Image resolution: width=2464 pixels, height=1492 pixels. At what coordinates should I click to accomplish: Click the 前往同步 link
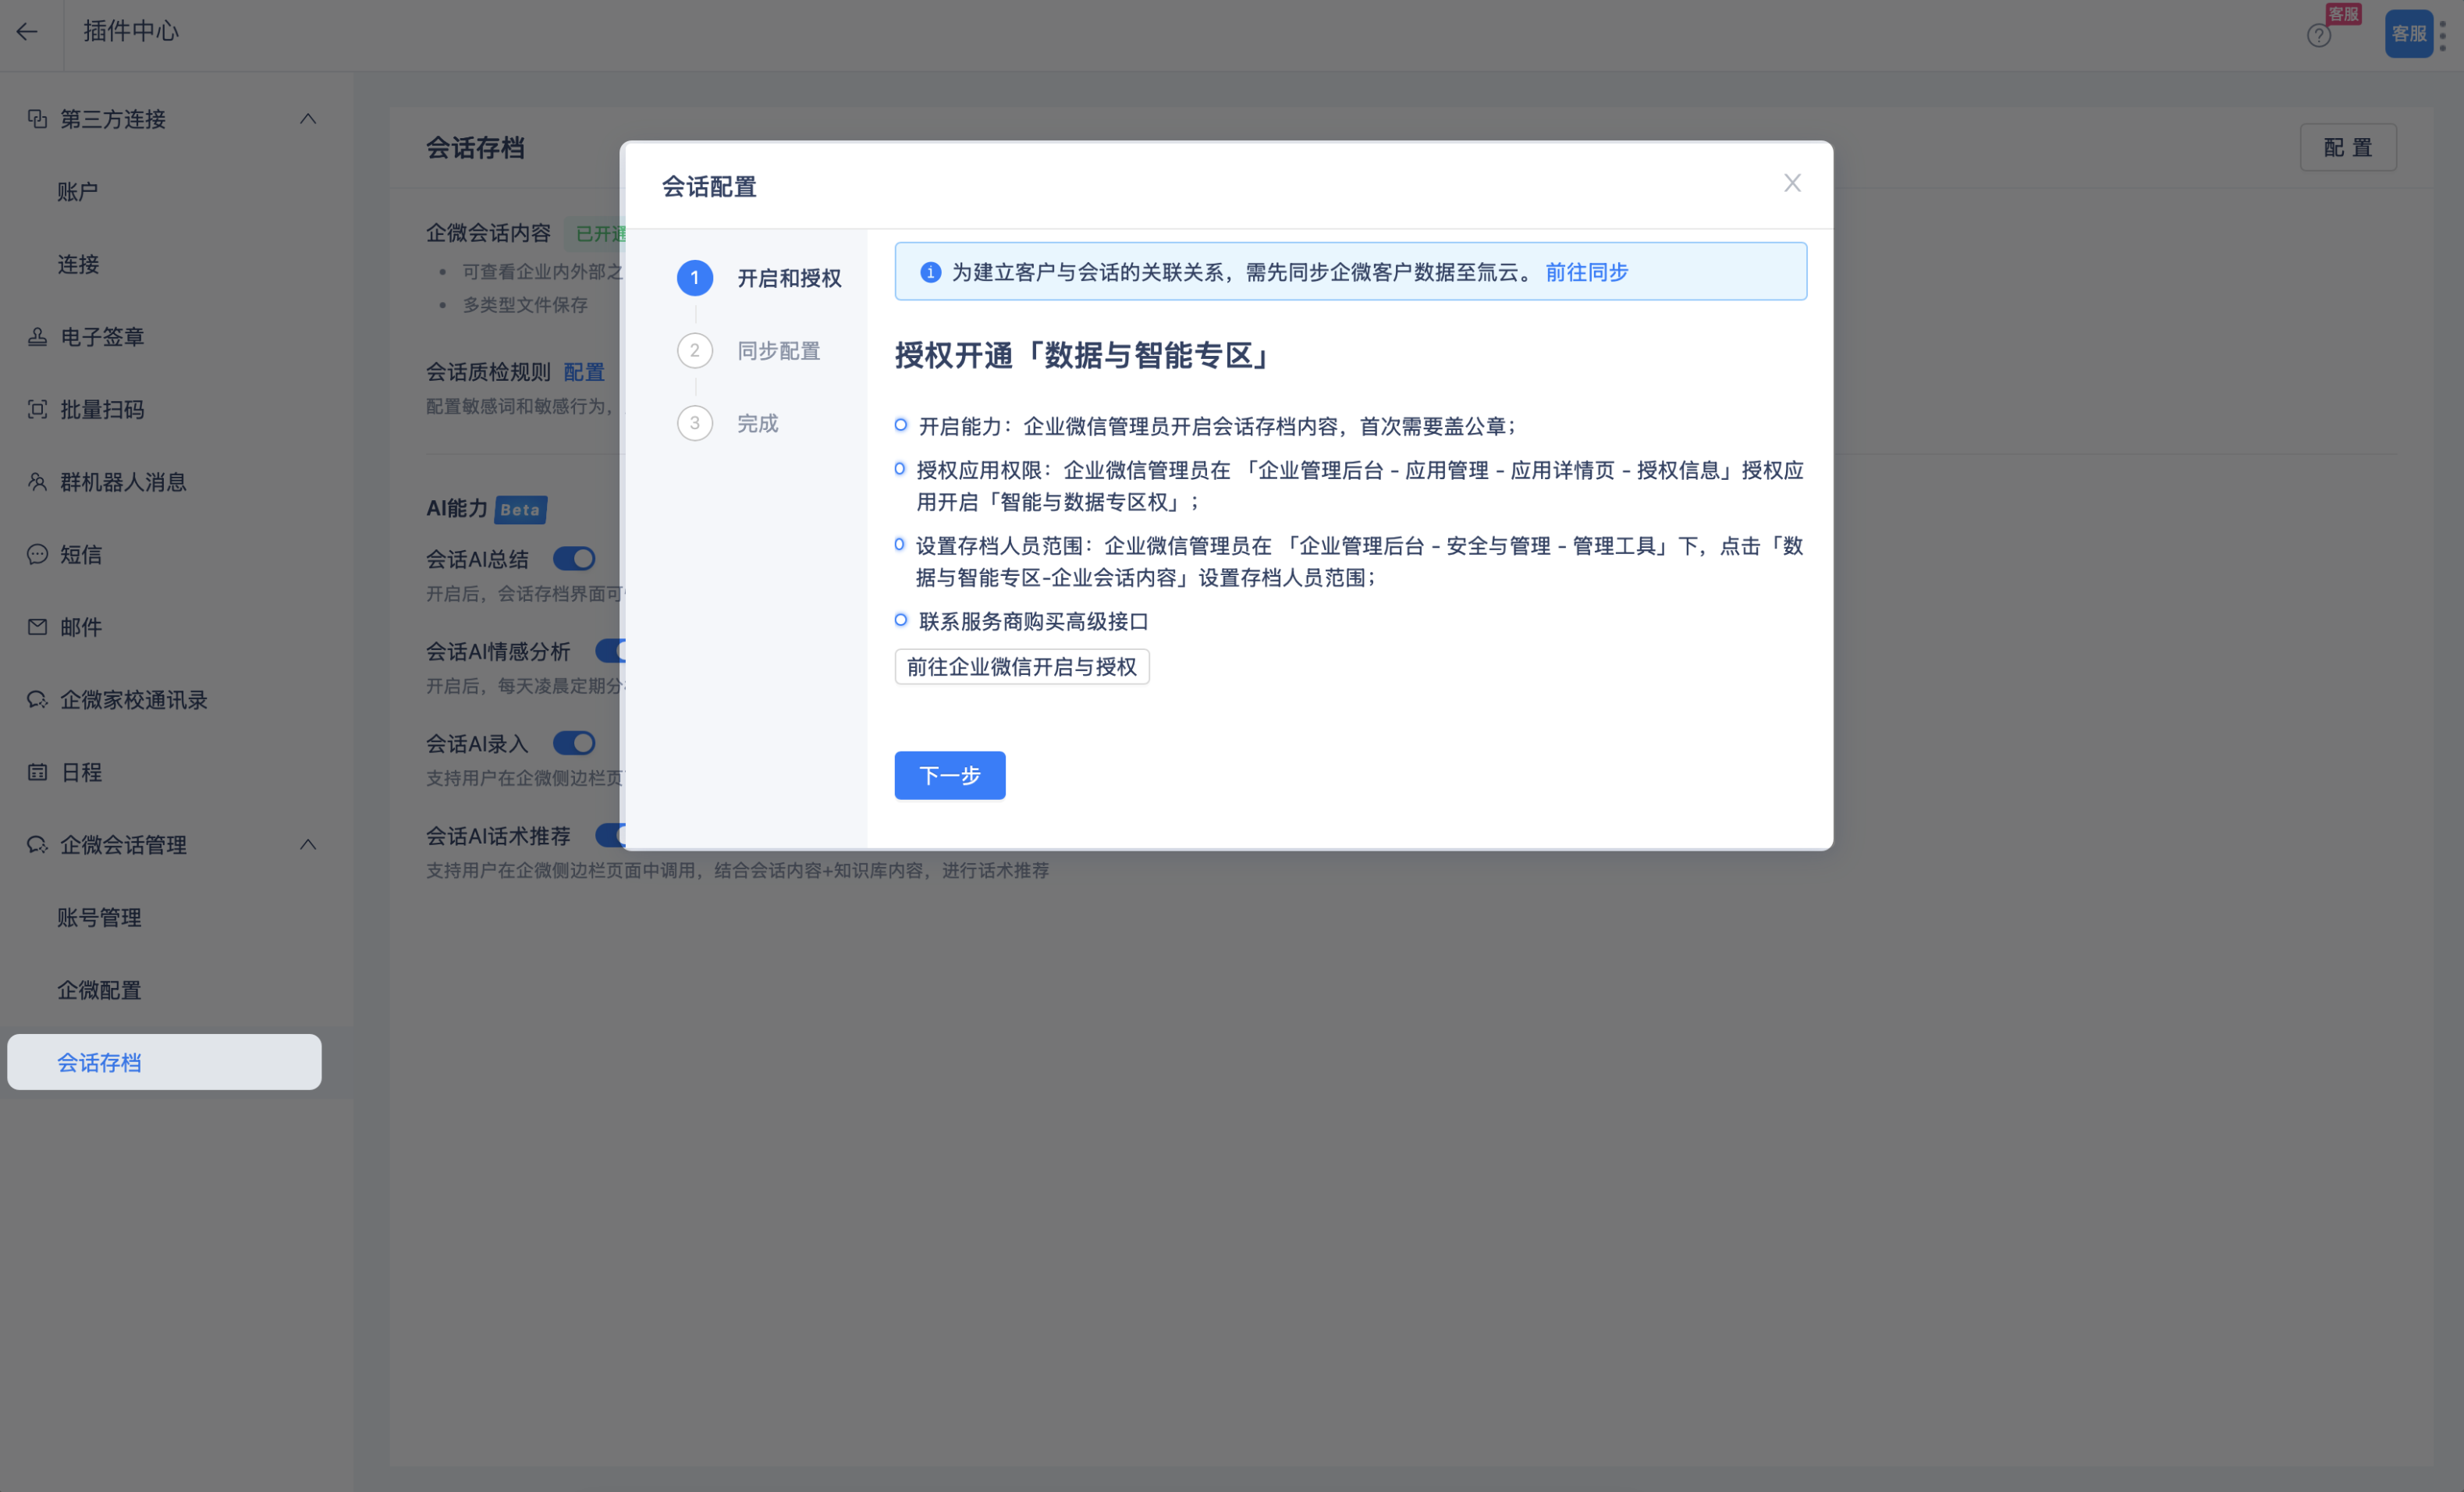tap(1586, 272)
